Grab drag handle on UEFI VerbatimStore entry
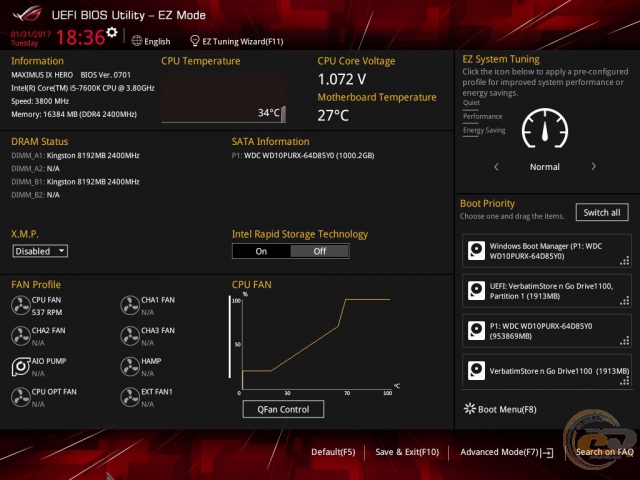 click(x=624, y=301)
